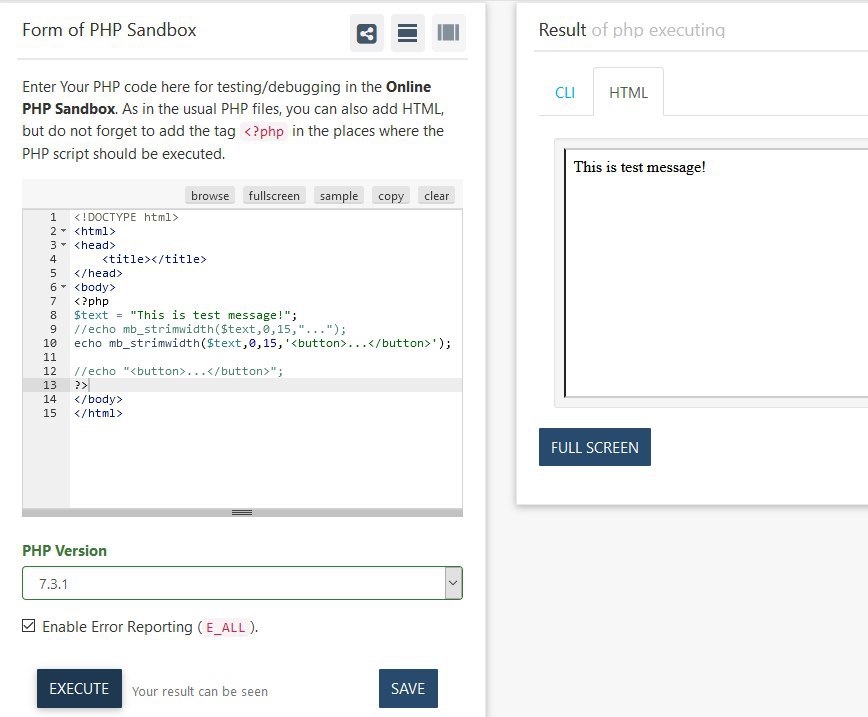Image resolution: width=868 pixels, height=717 pixels.
Task: Click the 'Form of PHP Sandbox' heading
Action: click(x=109, y=30)
